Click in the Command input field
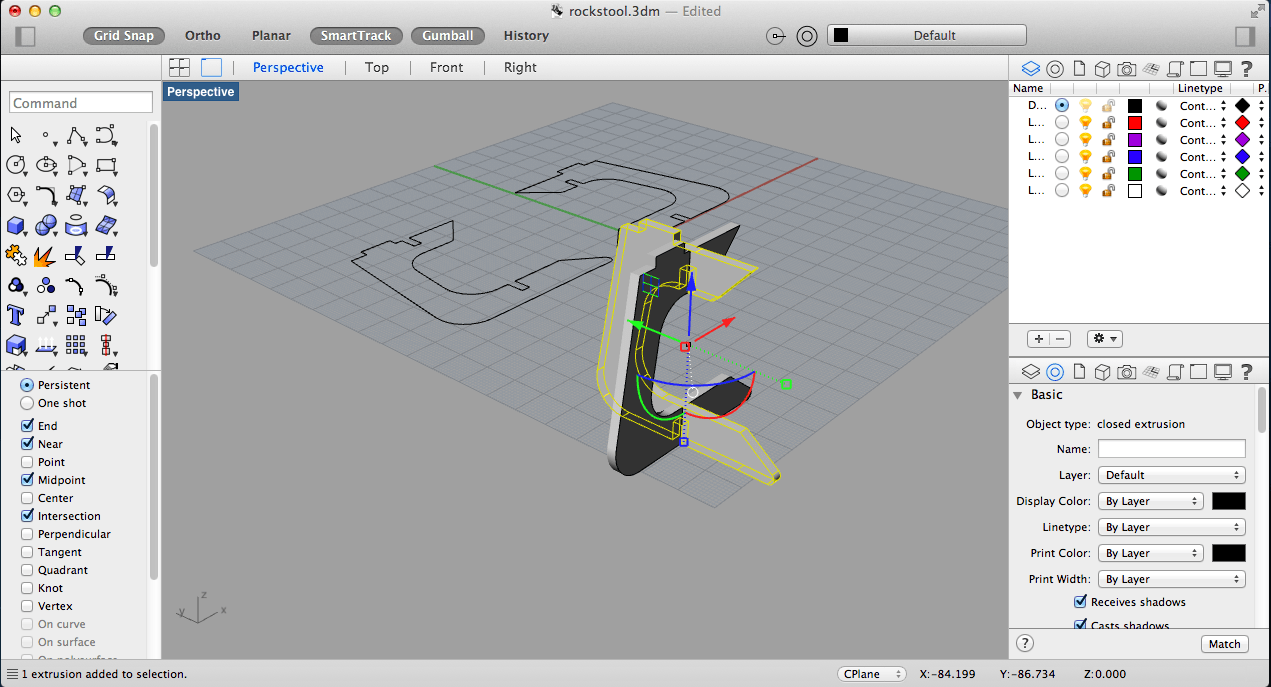The width and height of the screenshot is (1271, 687). 81,103
